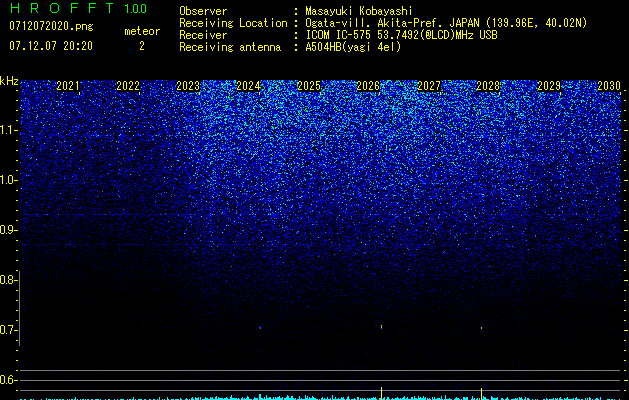The height and width of the screenshot is (400, 629).
Task: Click the meteor label
Action: [x=142, y=31]
